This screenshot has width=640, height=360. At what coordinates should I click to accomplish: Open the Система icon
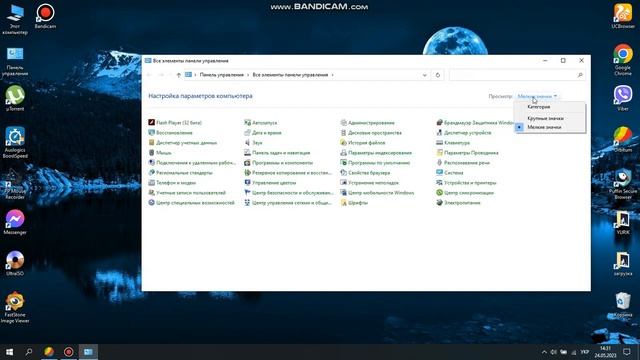click(x=440, y=173)
